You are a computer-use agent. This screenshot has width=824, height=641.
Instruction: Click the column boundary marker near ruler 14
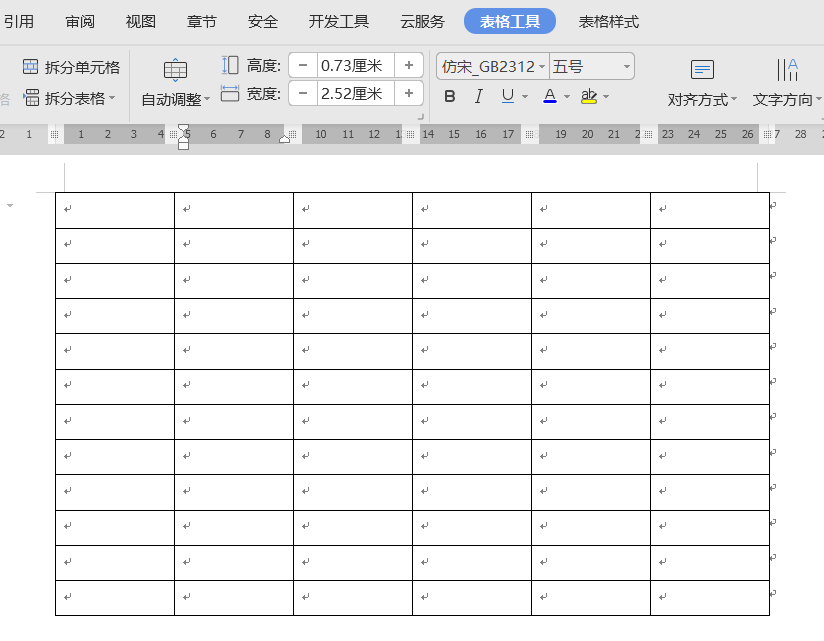pyautogui.click(x=410, y=135)
